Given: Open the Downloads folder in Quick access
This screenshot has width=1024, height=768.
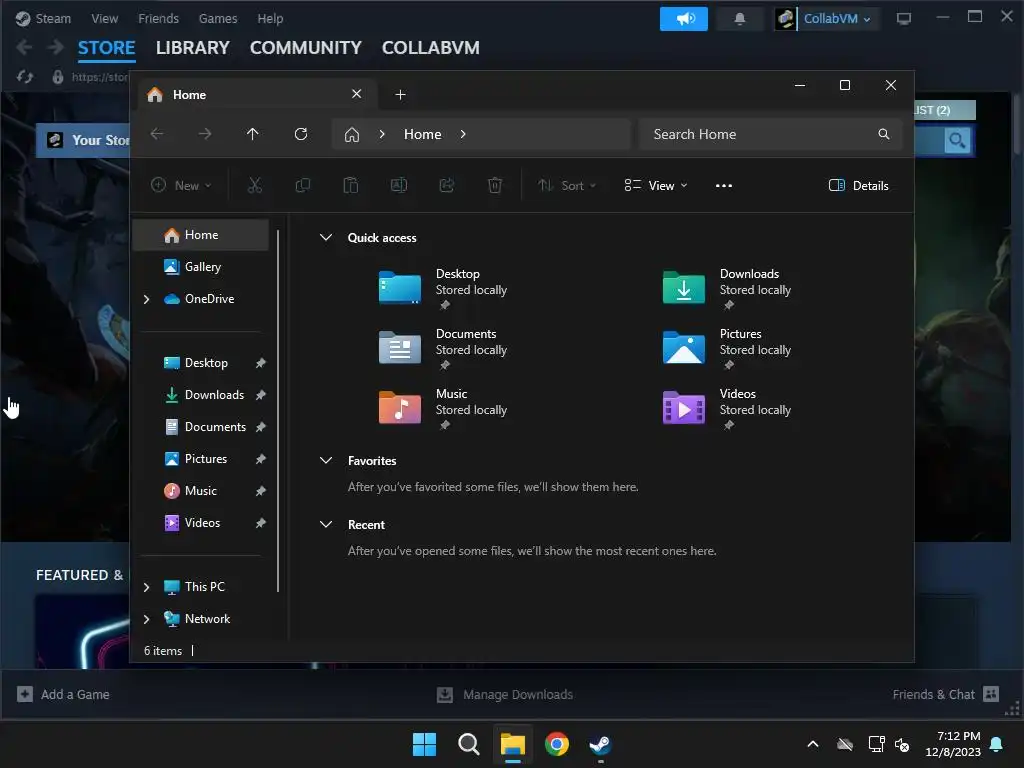Looking at the screenshot, I should tap(726, 288).
